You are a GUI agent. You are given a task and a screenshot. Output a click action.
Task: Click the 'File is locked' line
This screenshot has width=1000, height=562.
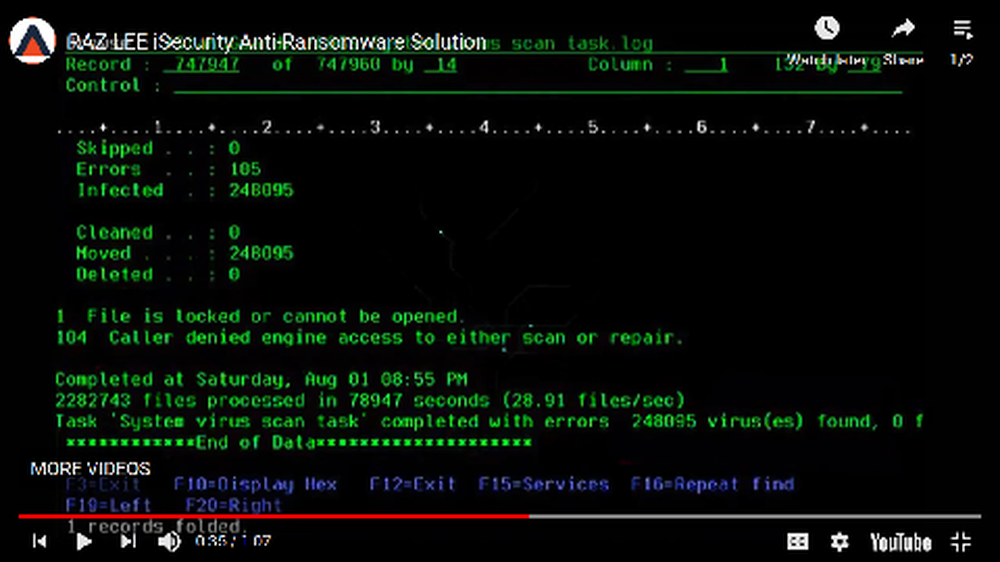click(x=261, y=316)
